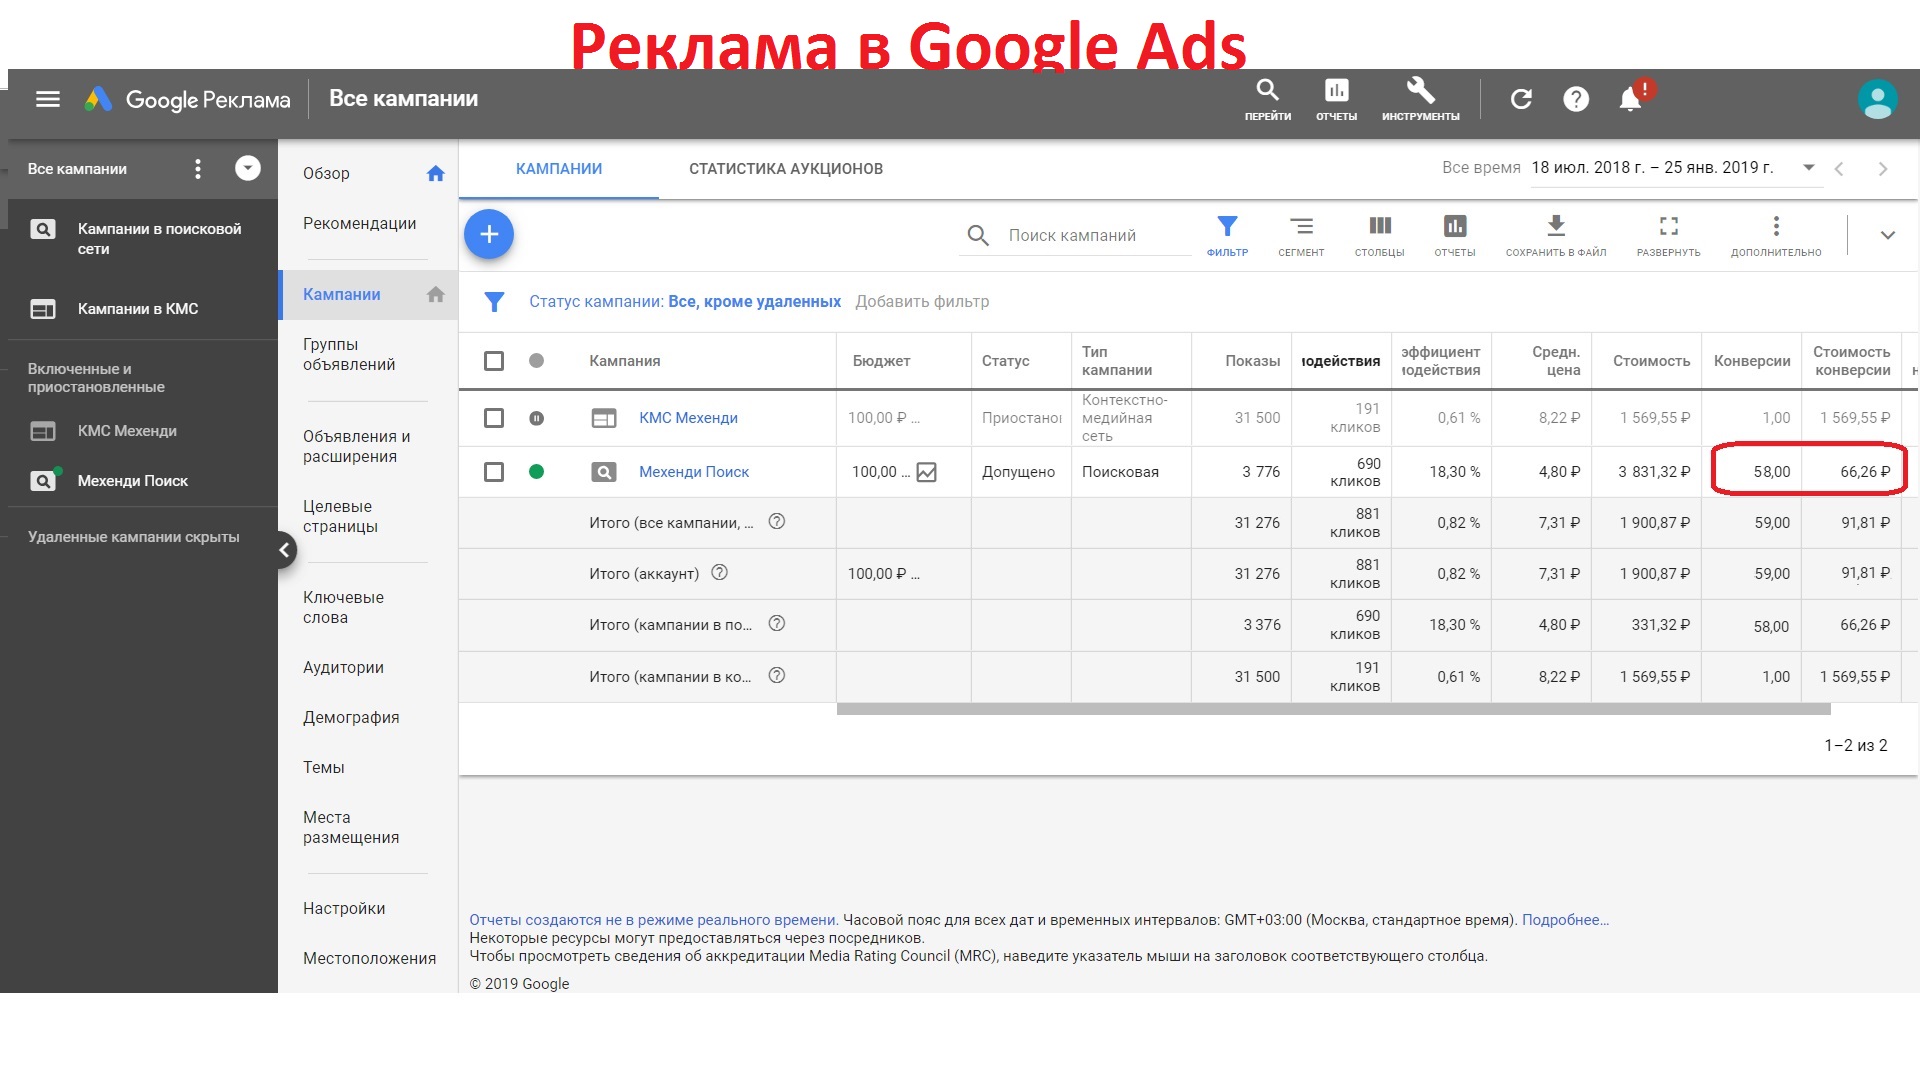The width and height of the screenshot is (1920, 1080).
Task: Open the help question mark icon
Action: pyautogui.click(x=1576, y=99)
